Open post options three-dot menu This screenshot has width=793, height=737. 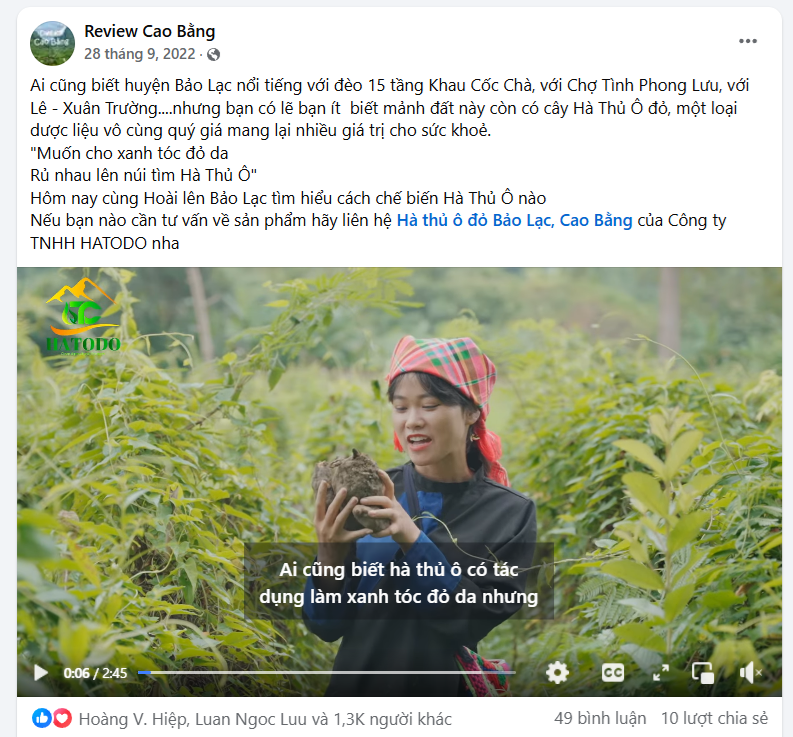pyautogui.click(x=747, y=41)
